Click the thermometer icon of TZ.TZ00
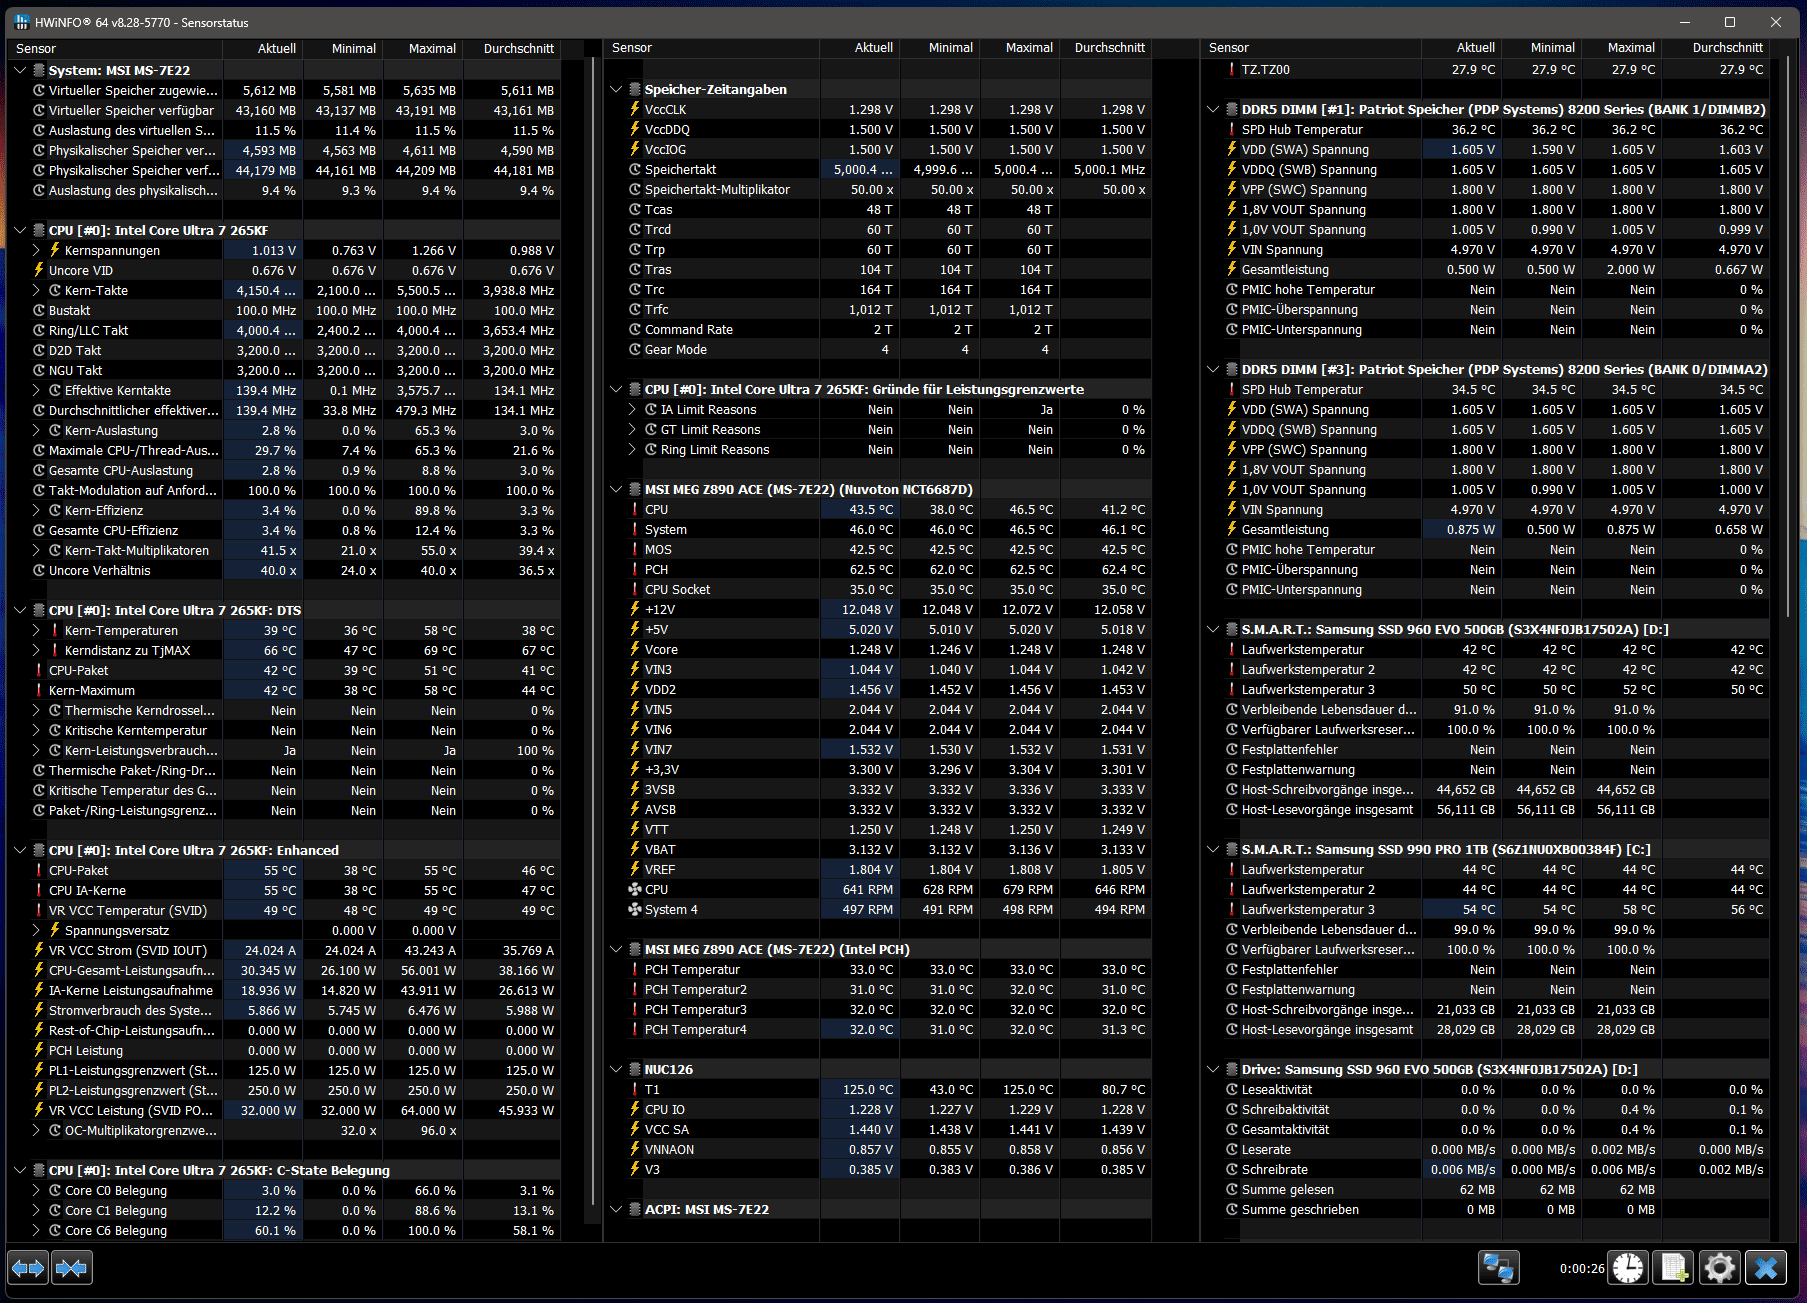Image resolution: width=1807 pixels, height=1303 pixels. point(1232,70)
